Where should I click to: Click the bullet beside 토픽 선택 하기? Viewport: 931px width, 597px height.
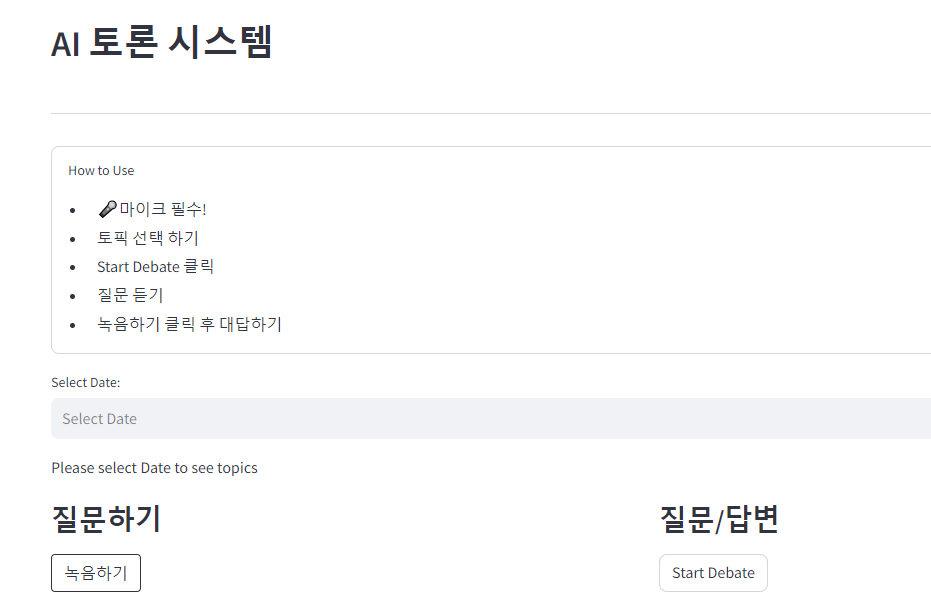(x=72, y=239)
